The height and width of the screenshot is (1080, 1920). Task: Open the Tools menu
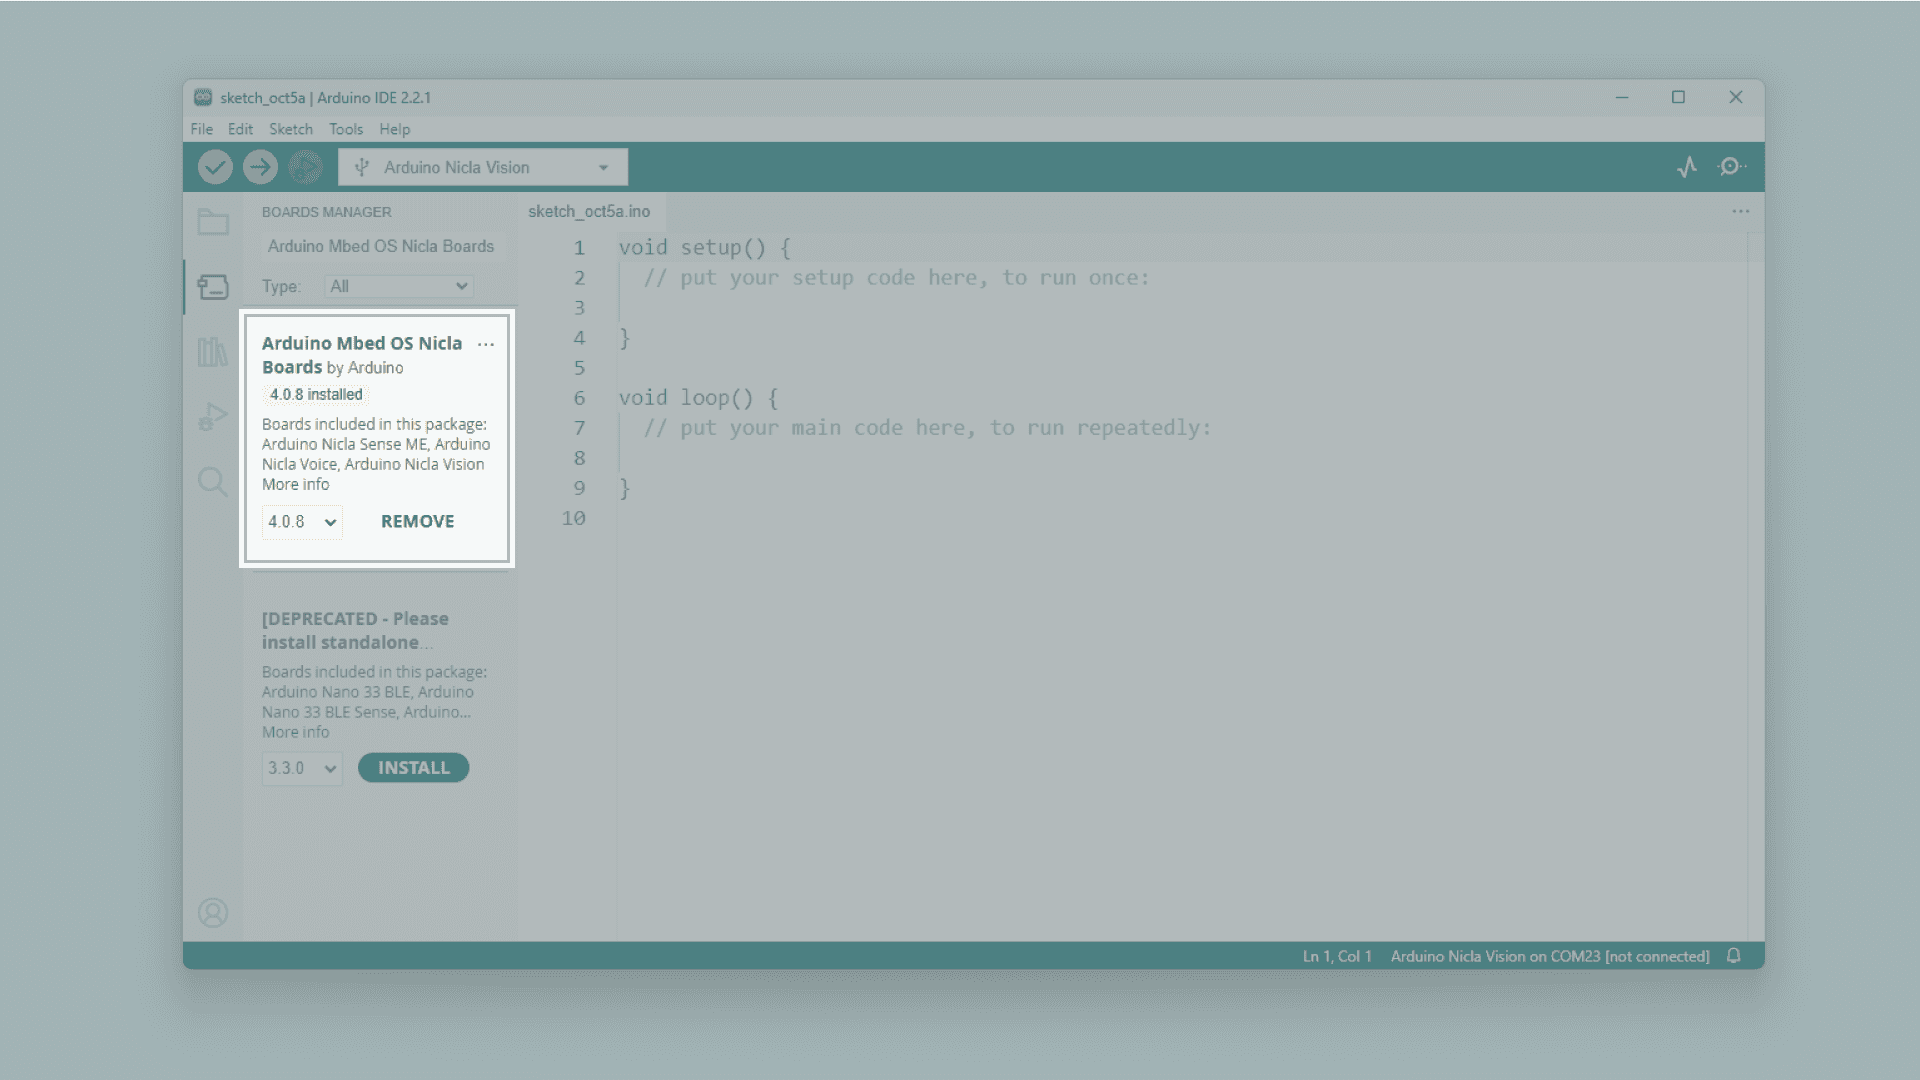click(346, 129)
